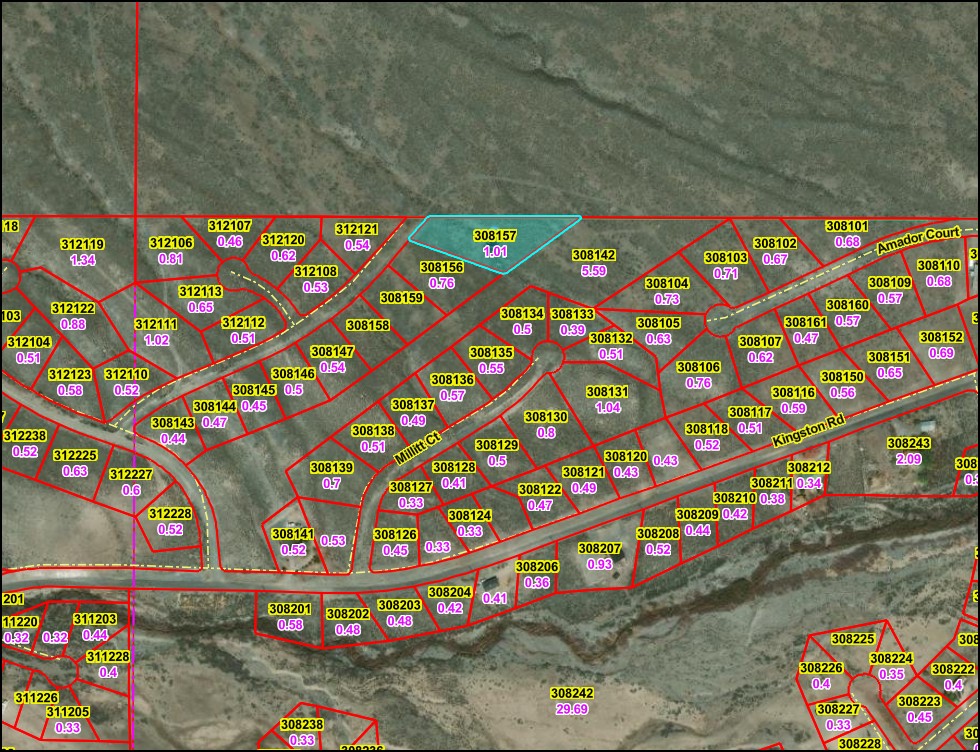The image size is (980, 752).
Task: Click parcel 308224 label
Action: (x=891, y=659)
